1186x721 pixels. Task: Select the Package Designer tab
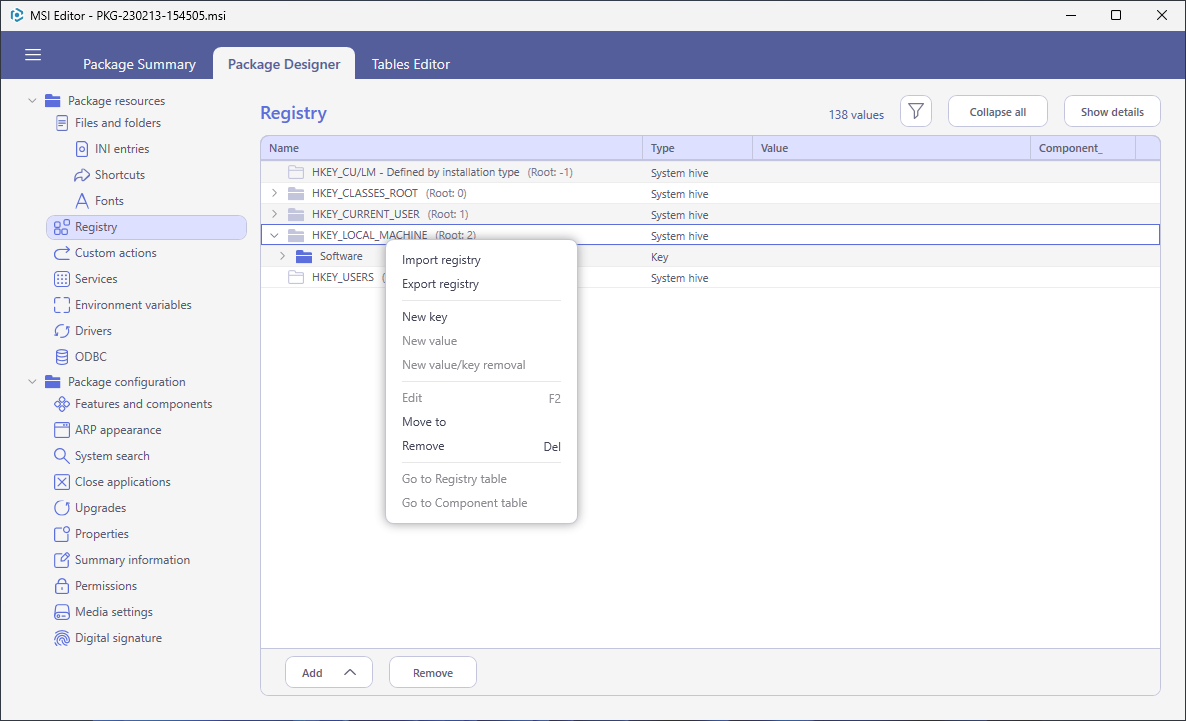click(284, 64)
